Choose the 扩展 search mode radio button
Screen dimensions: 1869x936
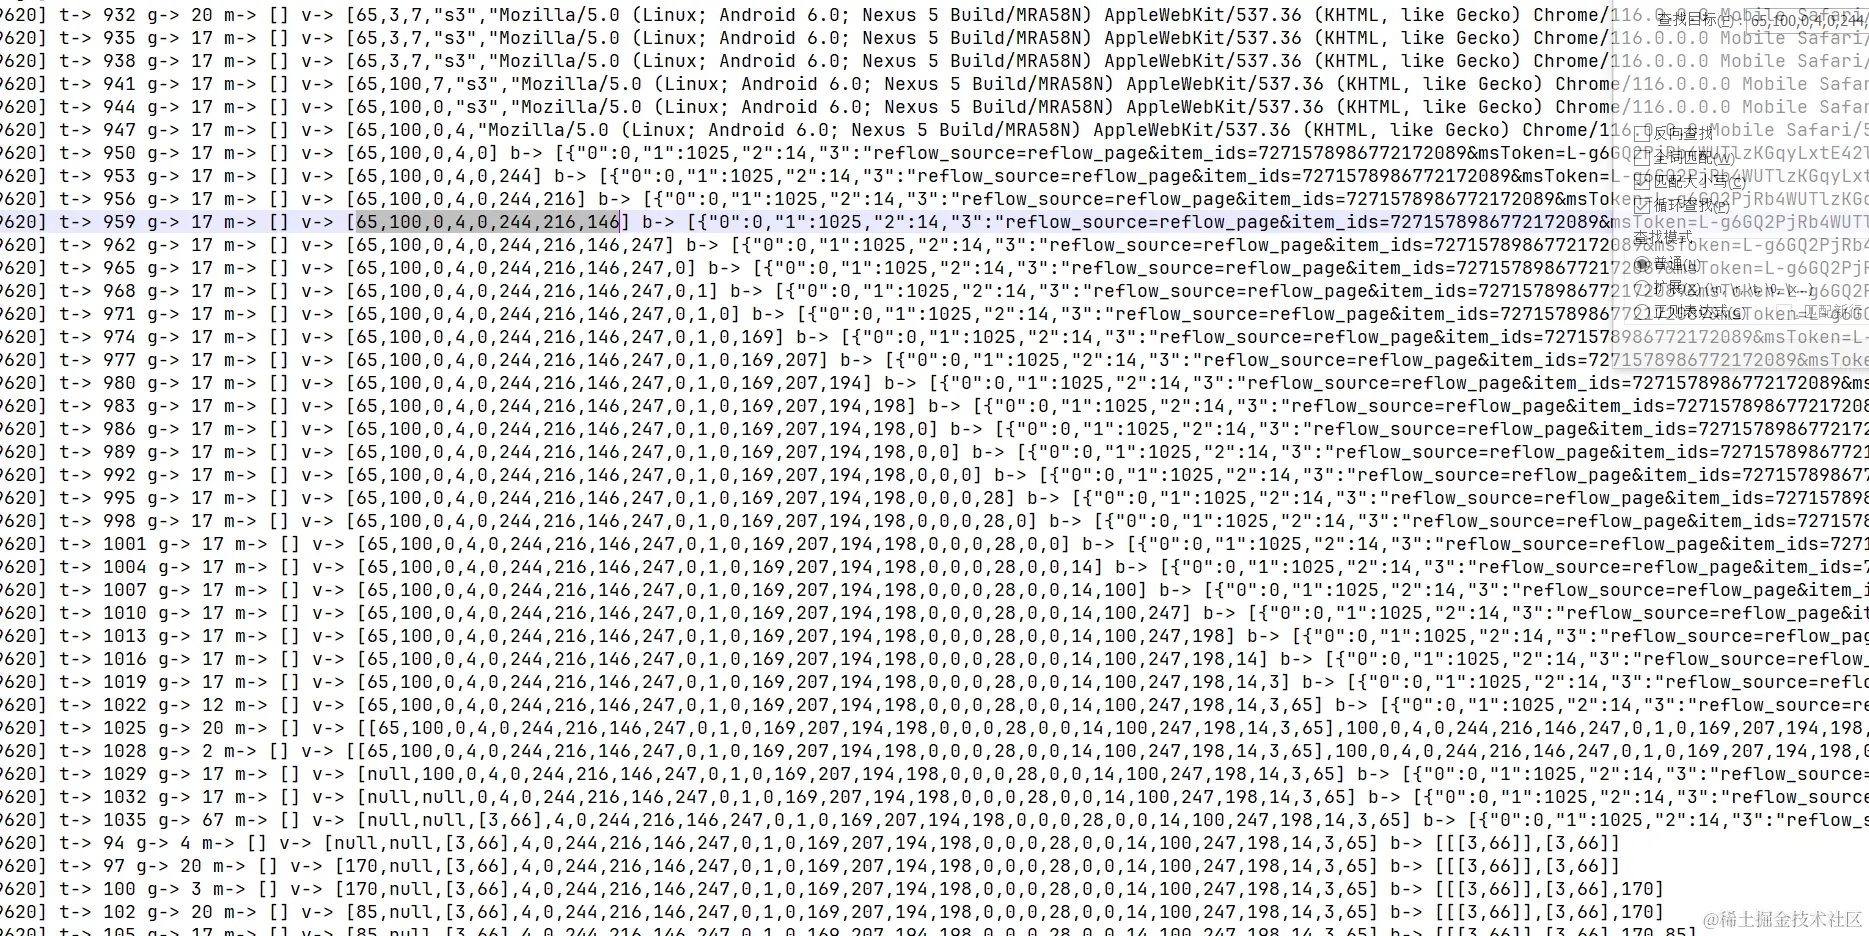tap(1643, 289)
